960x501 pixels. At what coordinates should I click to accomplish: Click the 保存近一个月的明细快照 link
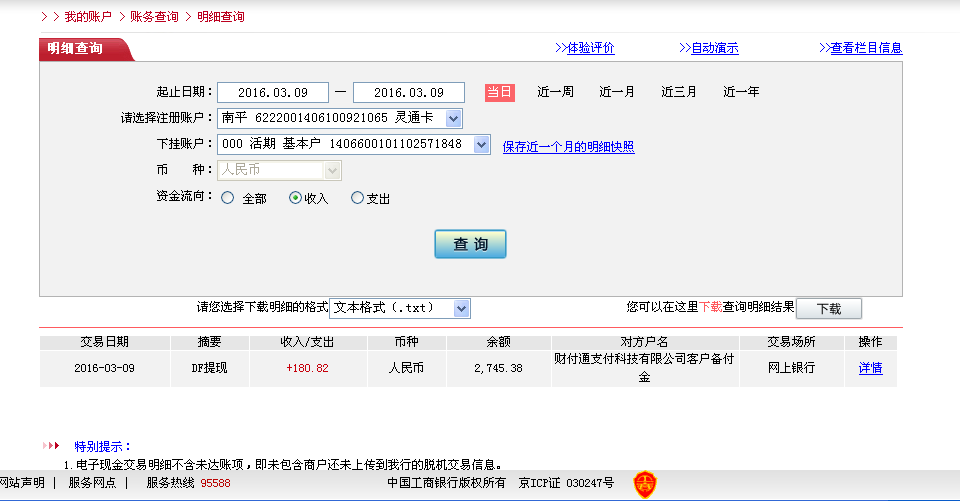[568, 147]
